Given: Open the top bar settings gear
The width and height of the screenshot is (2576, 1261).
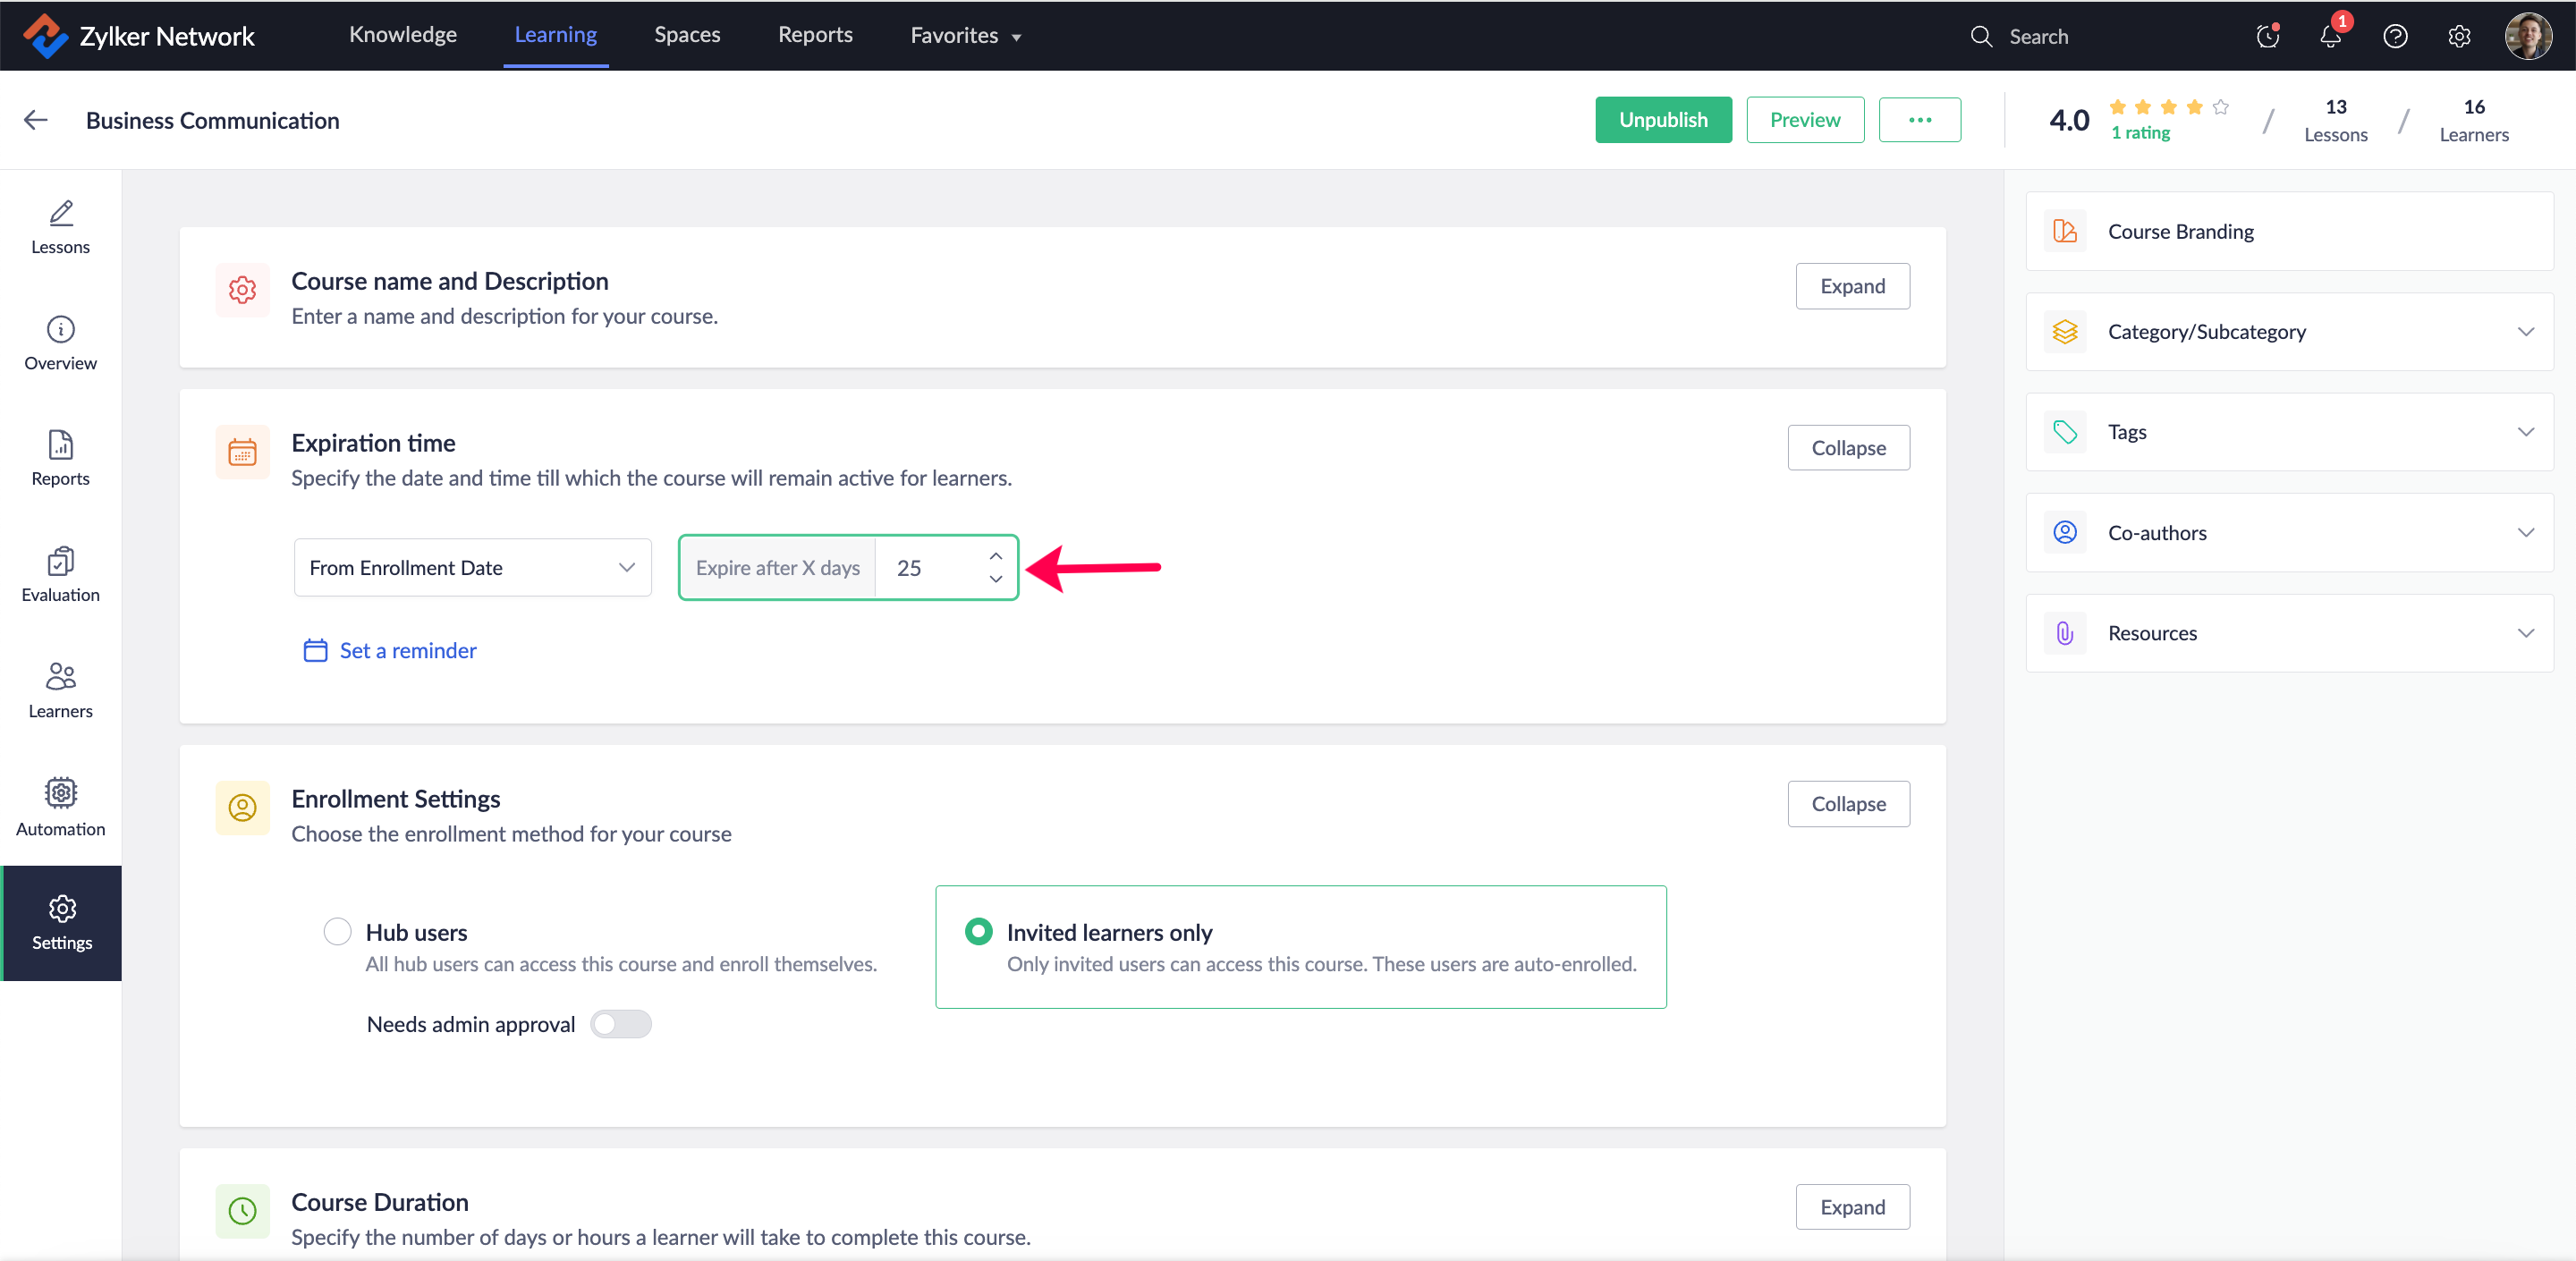Looking at the screenshot, I should pyautogui.click(x=2458, y=37).
